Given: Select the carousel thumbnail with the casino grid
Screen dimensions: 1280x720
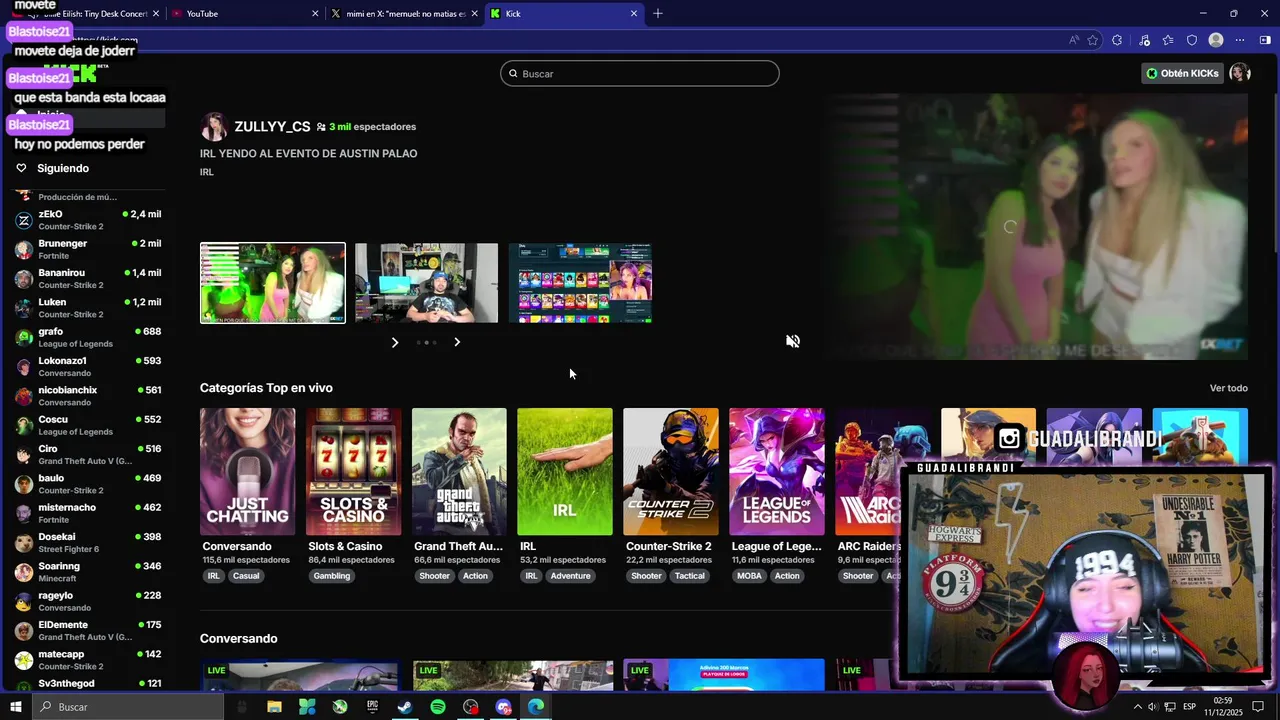Looking at the screenshot, I should pyautogui.click(x=580, y=283).
